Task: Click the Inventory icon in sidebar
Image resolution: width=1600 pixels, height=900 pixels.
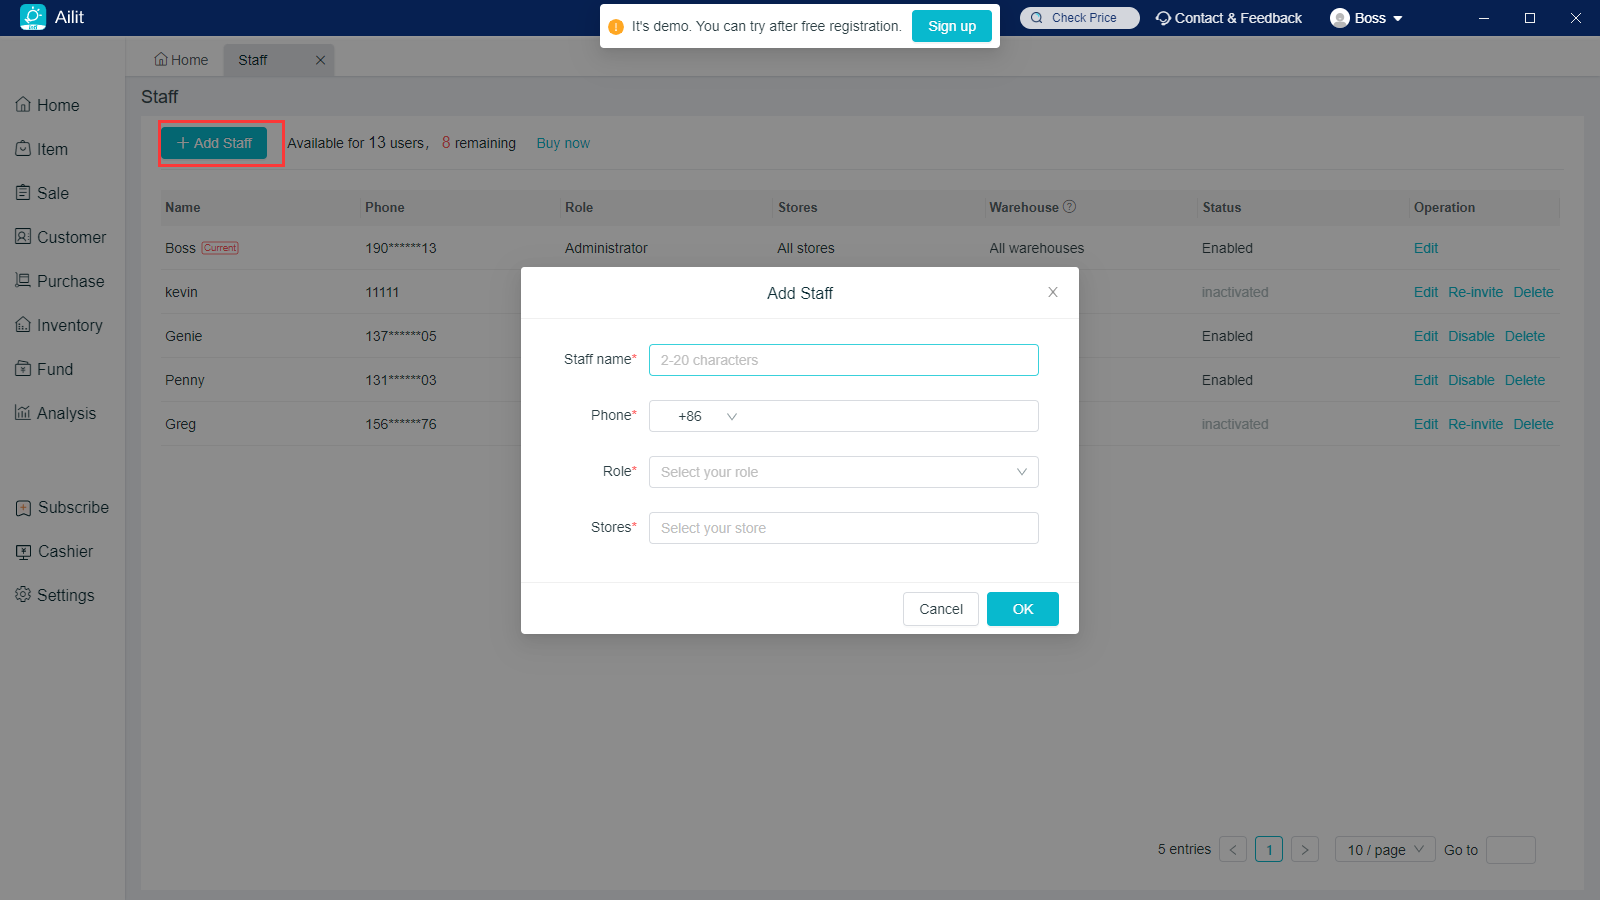Action: click(23, 325)
